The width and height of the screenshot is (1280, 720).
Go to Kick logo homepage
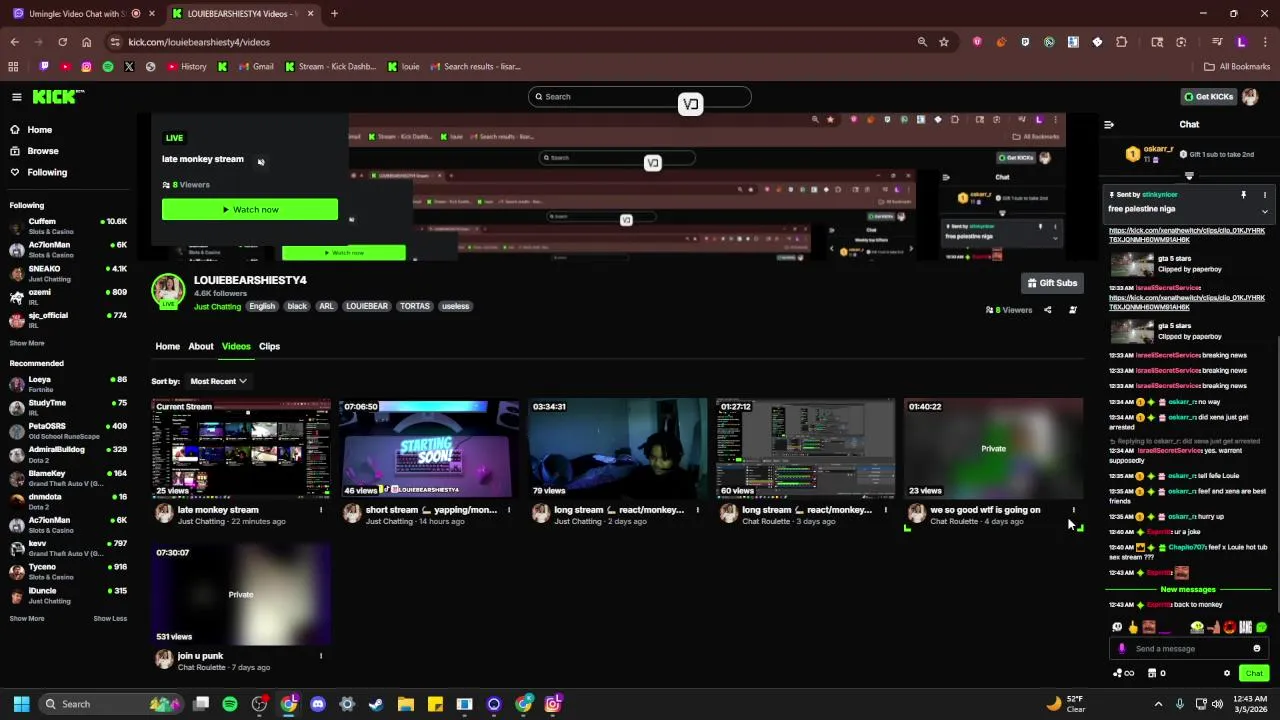coord(58,97)
